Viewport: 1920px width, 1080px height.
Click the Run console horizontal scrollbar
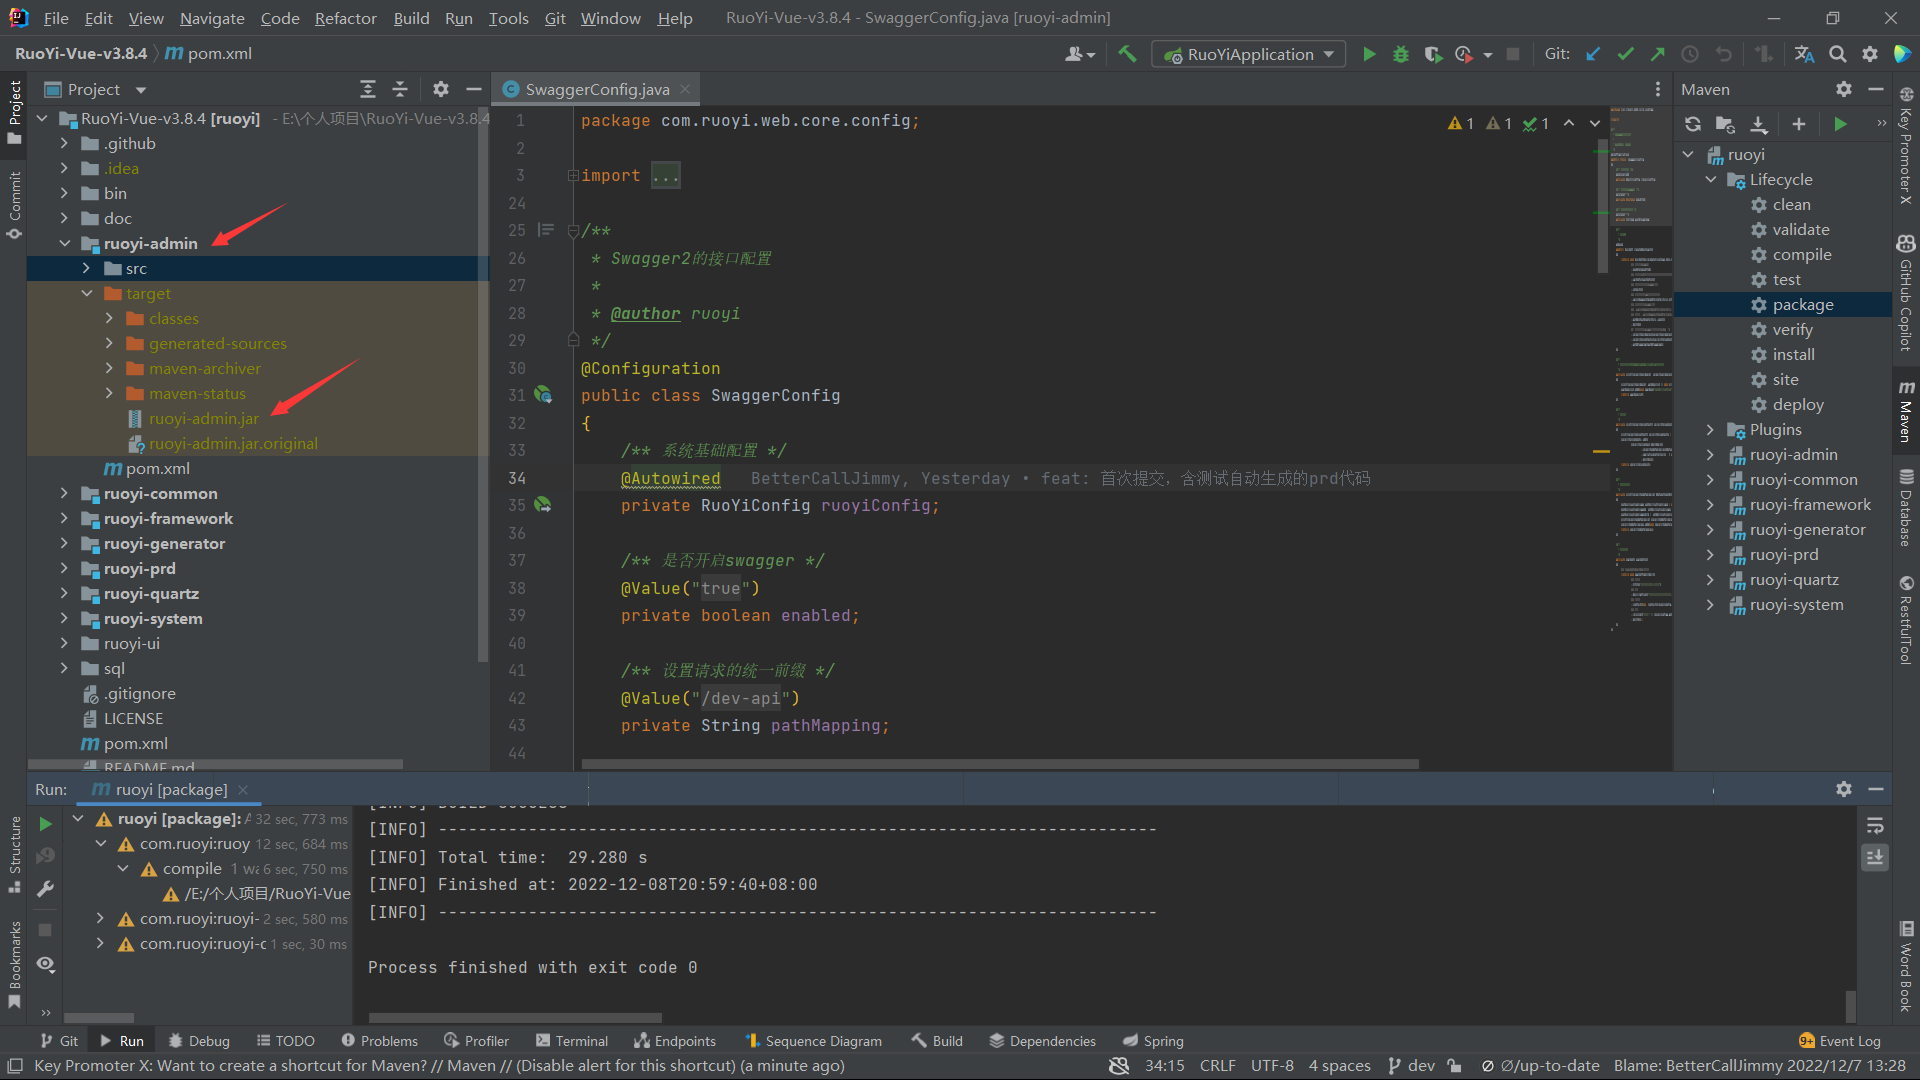point(515,1017)
